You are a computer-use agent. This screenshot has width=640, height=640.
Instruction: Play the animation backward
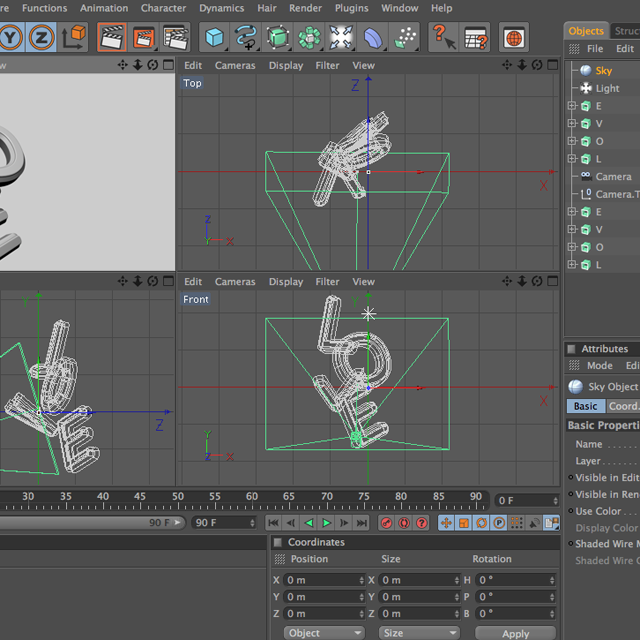(309, 523)
